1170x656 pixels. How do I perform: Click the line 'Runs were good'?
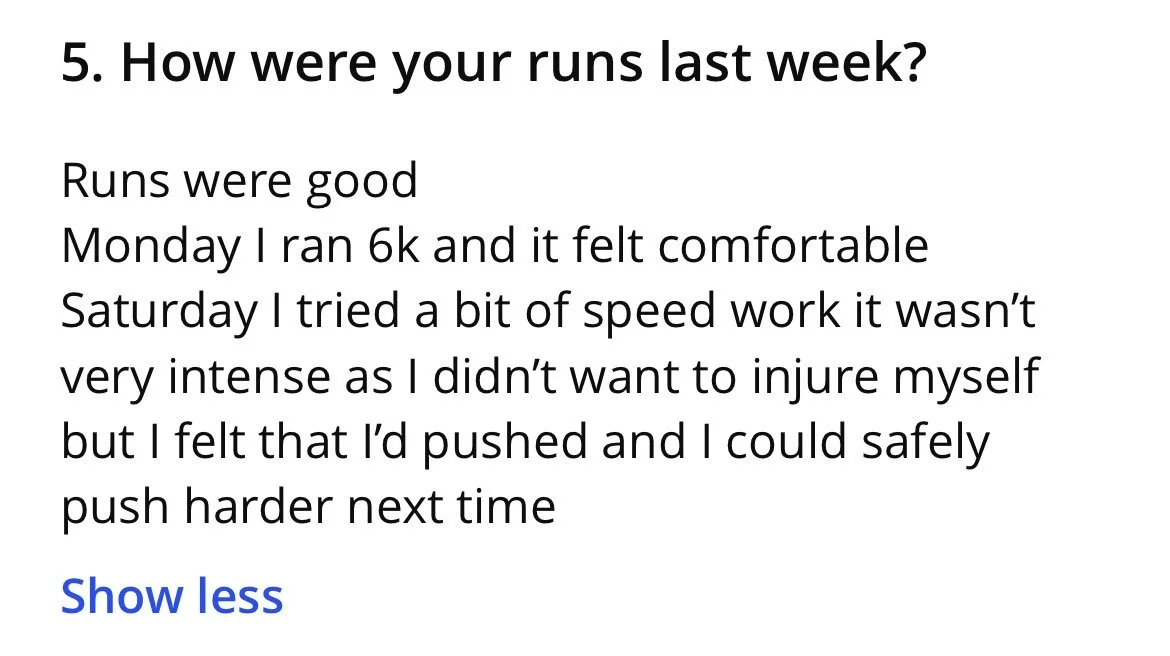click(x=239, y=182)
